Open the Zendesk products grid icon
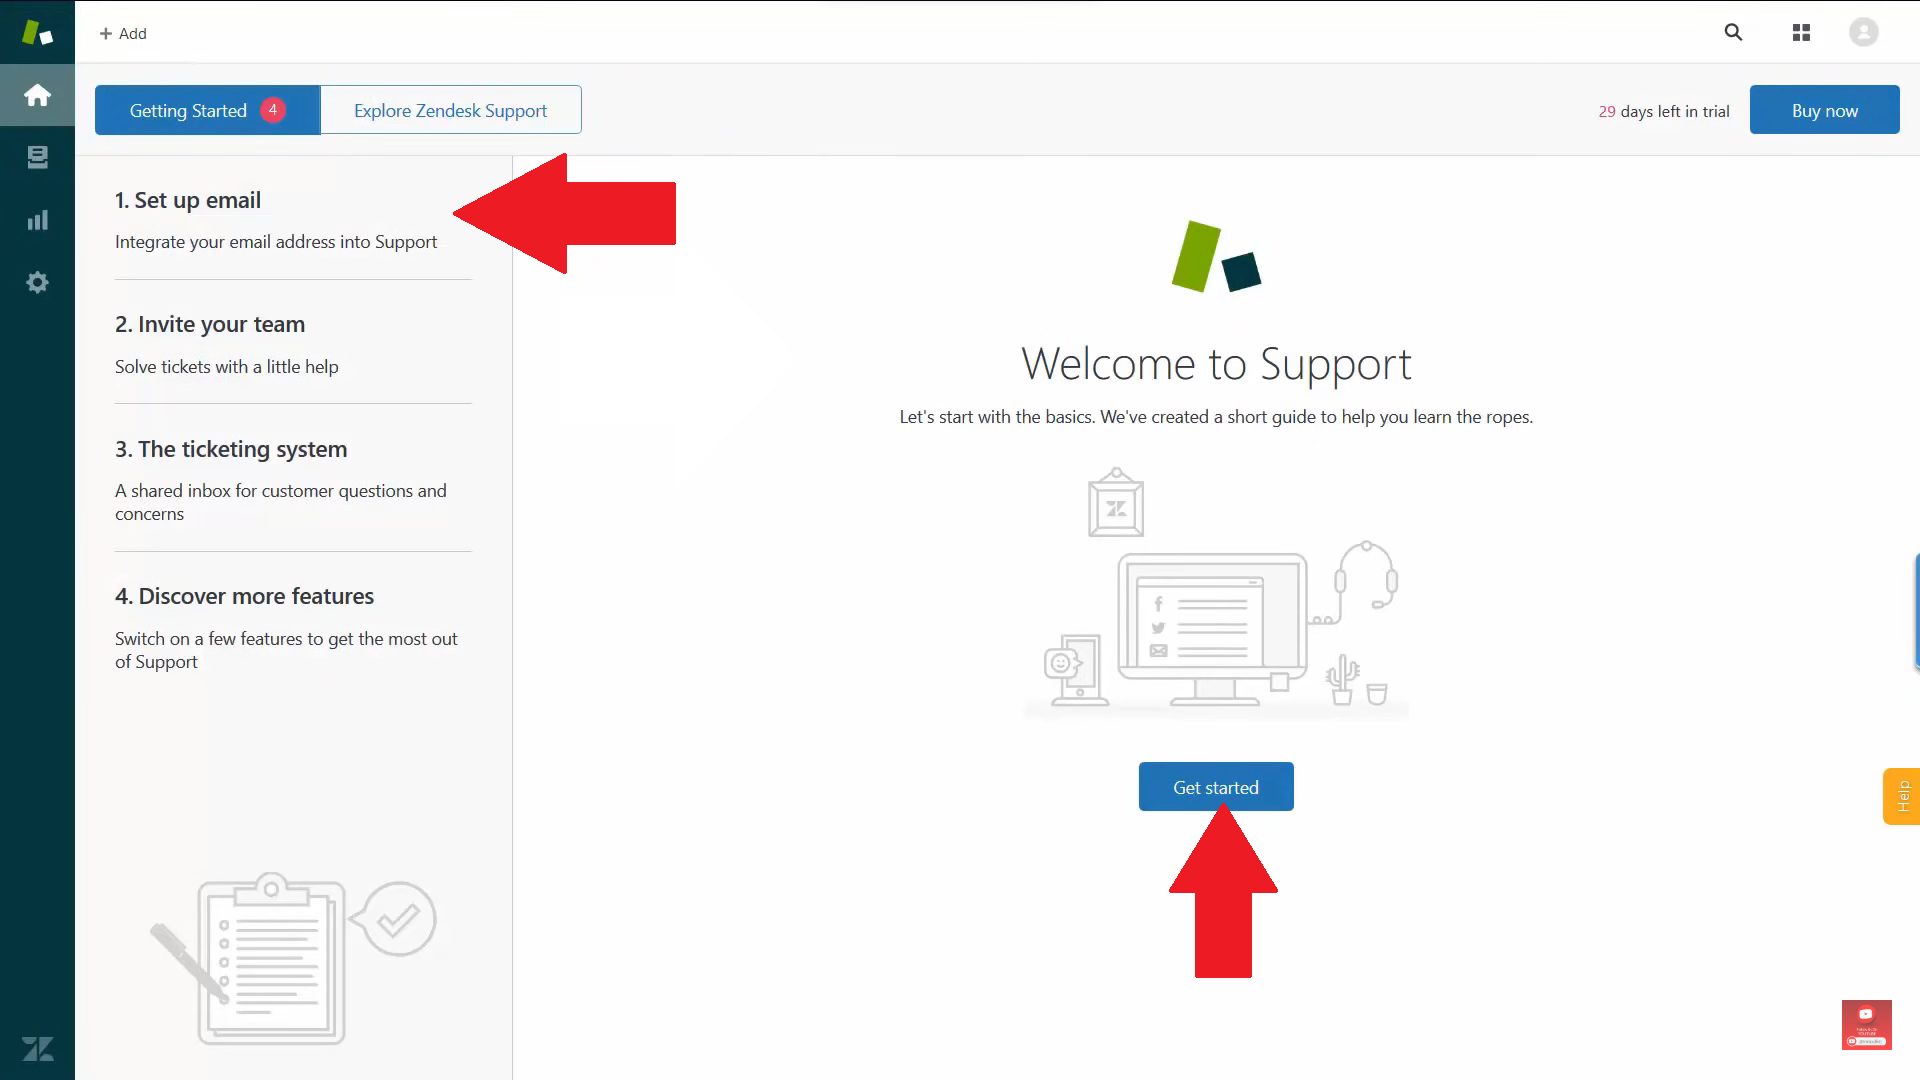 point(1801,33)
